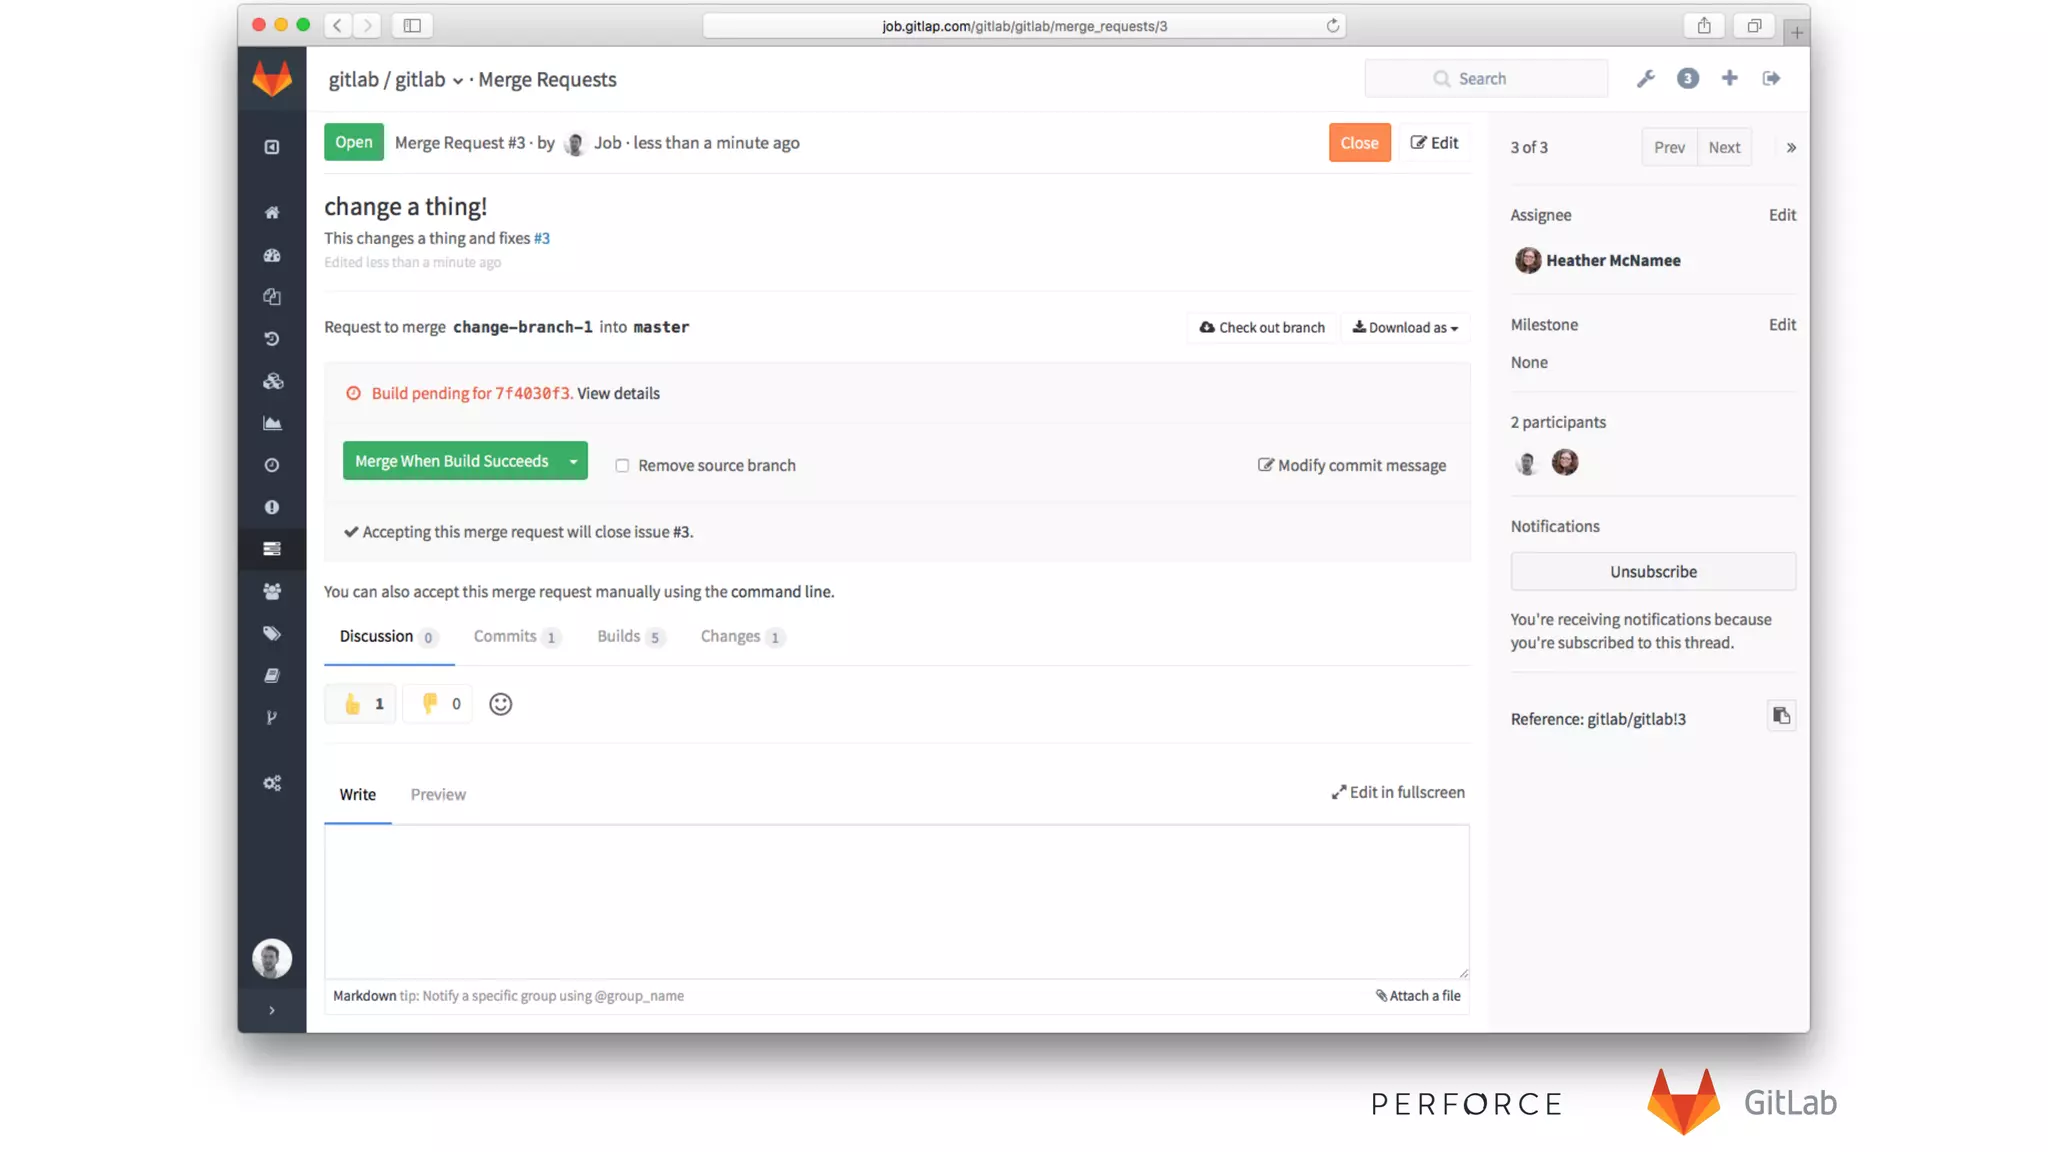Click the Unsubscribe button
2048x1152 pixels.
point(1652,571)
